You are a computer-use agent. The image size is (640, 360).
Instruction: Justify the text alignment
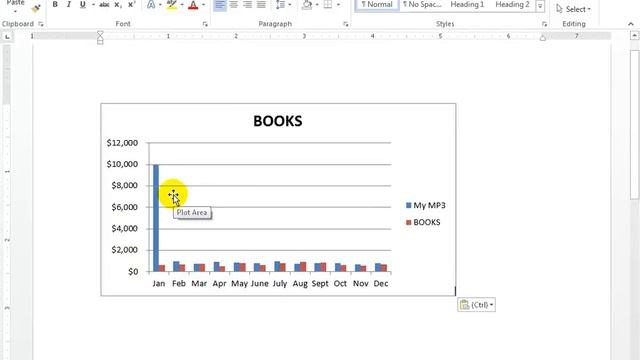coord(261,5)
